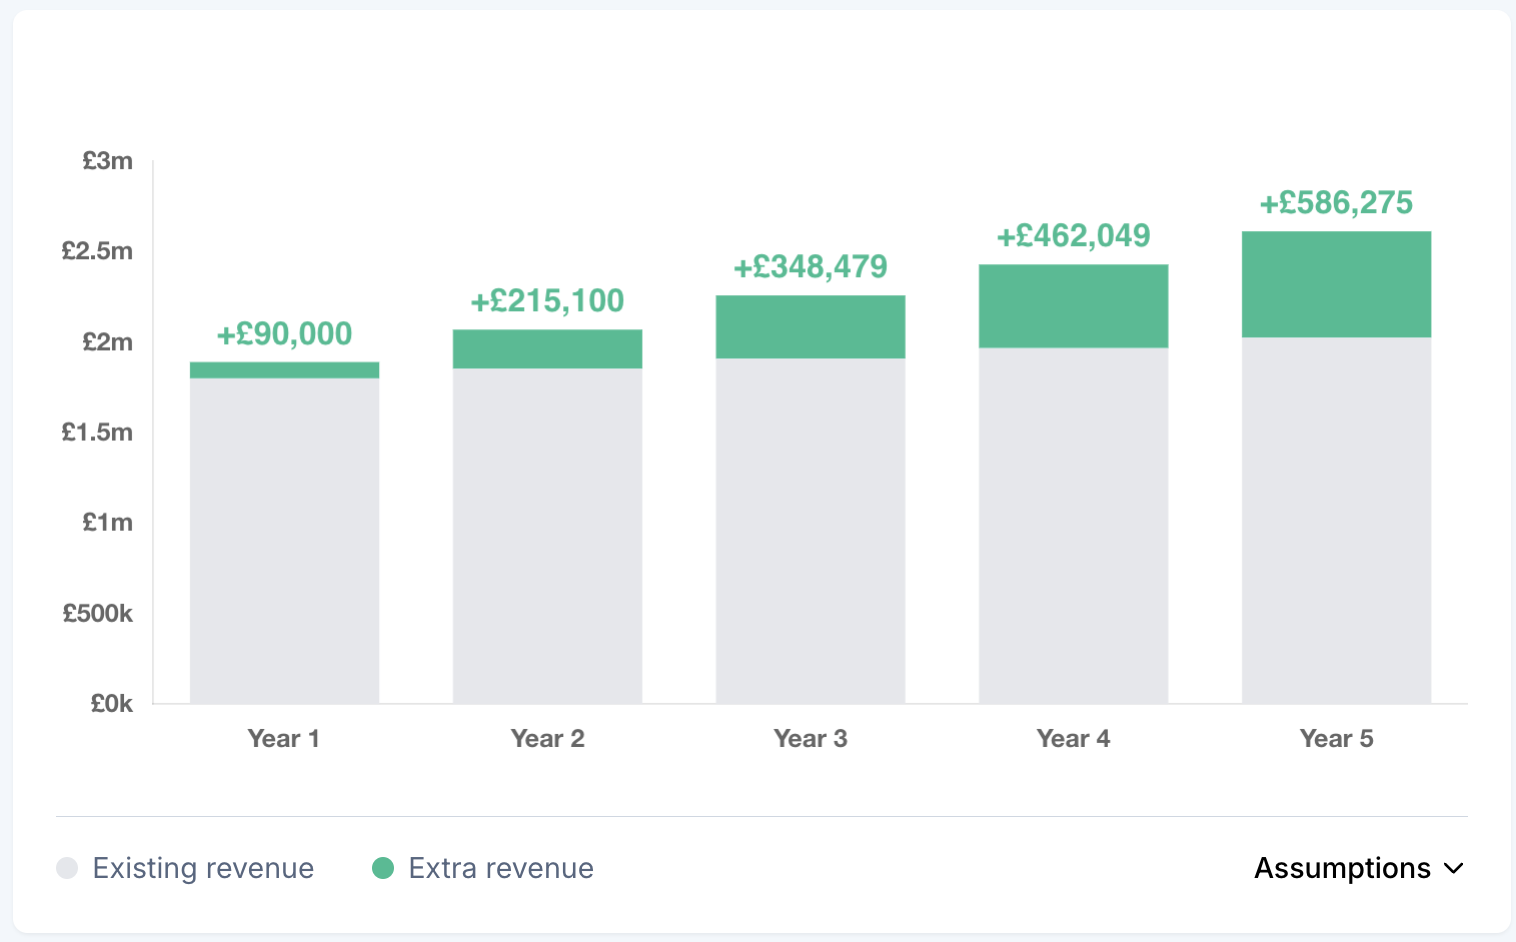
Task: Toggle Existing revenue visibility via legend
Action: coord(202,868)
